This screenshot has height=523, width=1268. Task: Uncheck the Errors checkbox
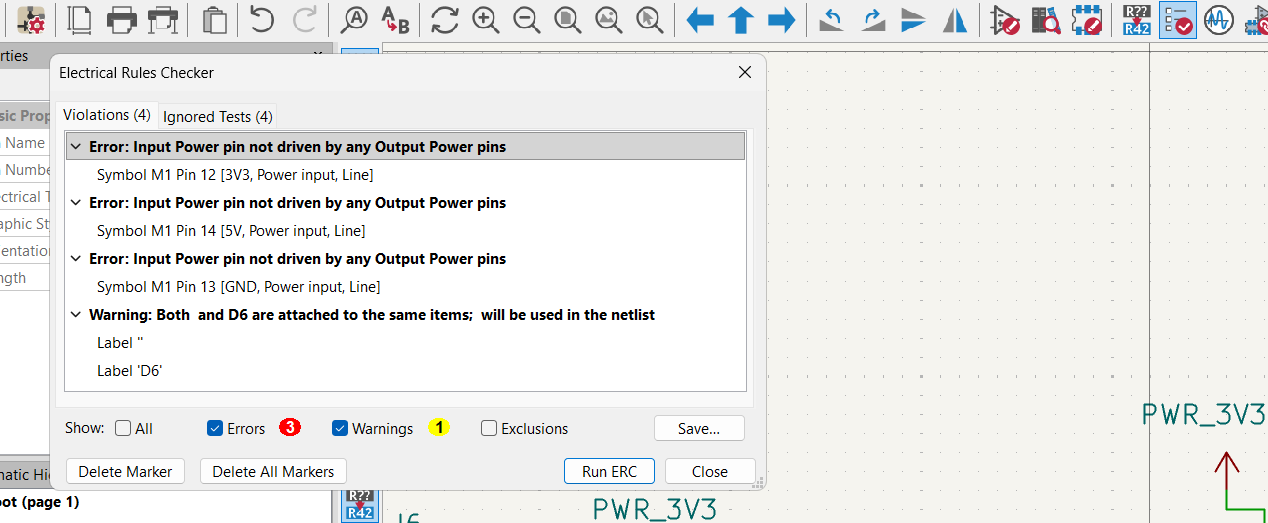pyautogui.click(x=215, y=428)
